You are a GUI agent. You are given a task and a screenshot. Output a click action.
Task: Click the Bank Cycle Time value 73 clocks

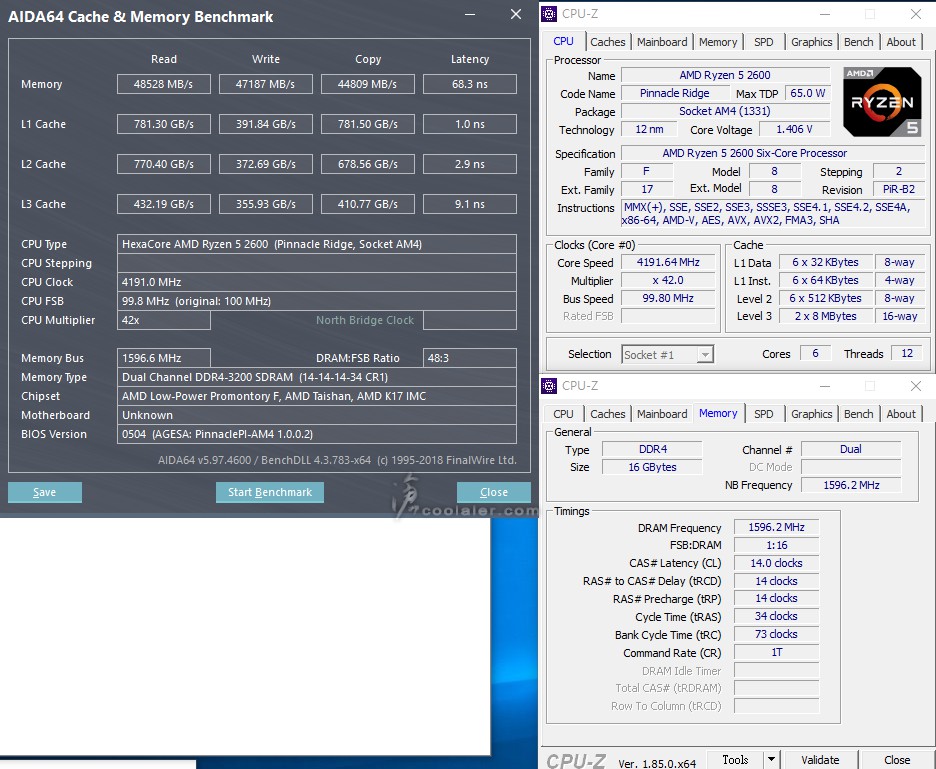[777, 634]
